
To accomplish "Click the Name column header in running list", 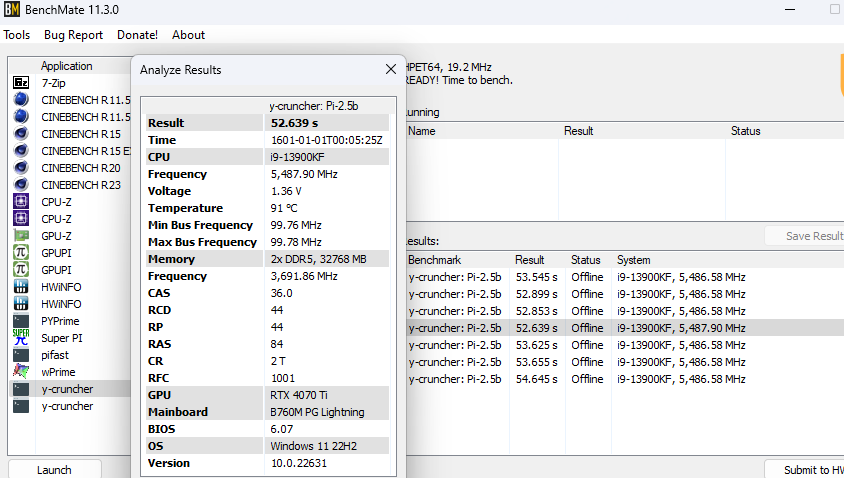I will tap(421, 131).
